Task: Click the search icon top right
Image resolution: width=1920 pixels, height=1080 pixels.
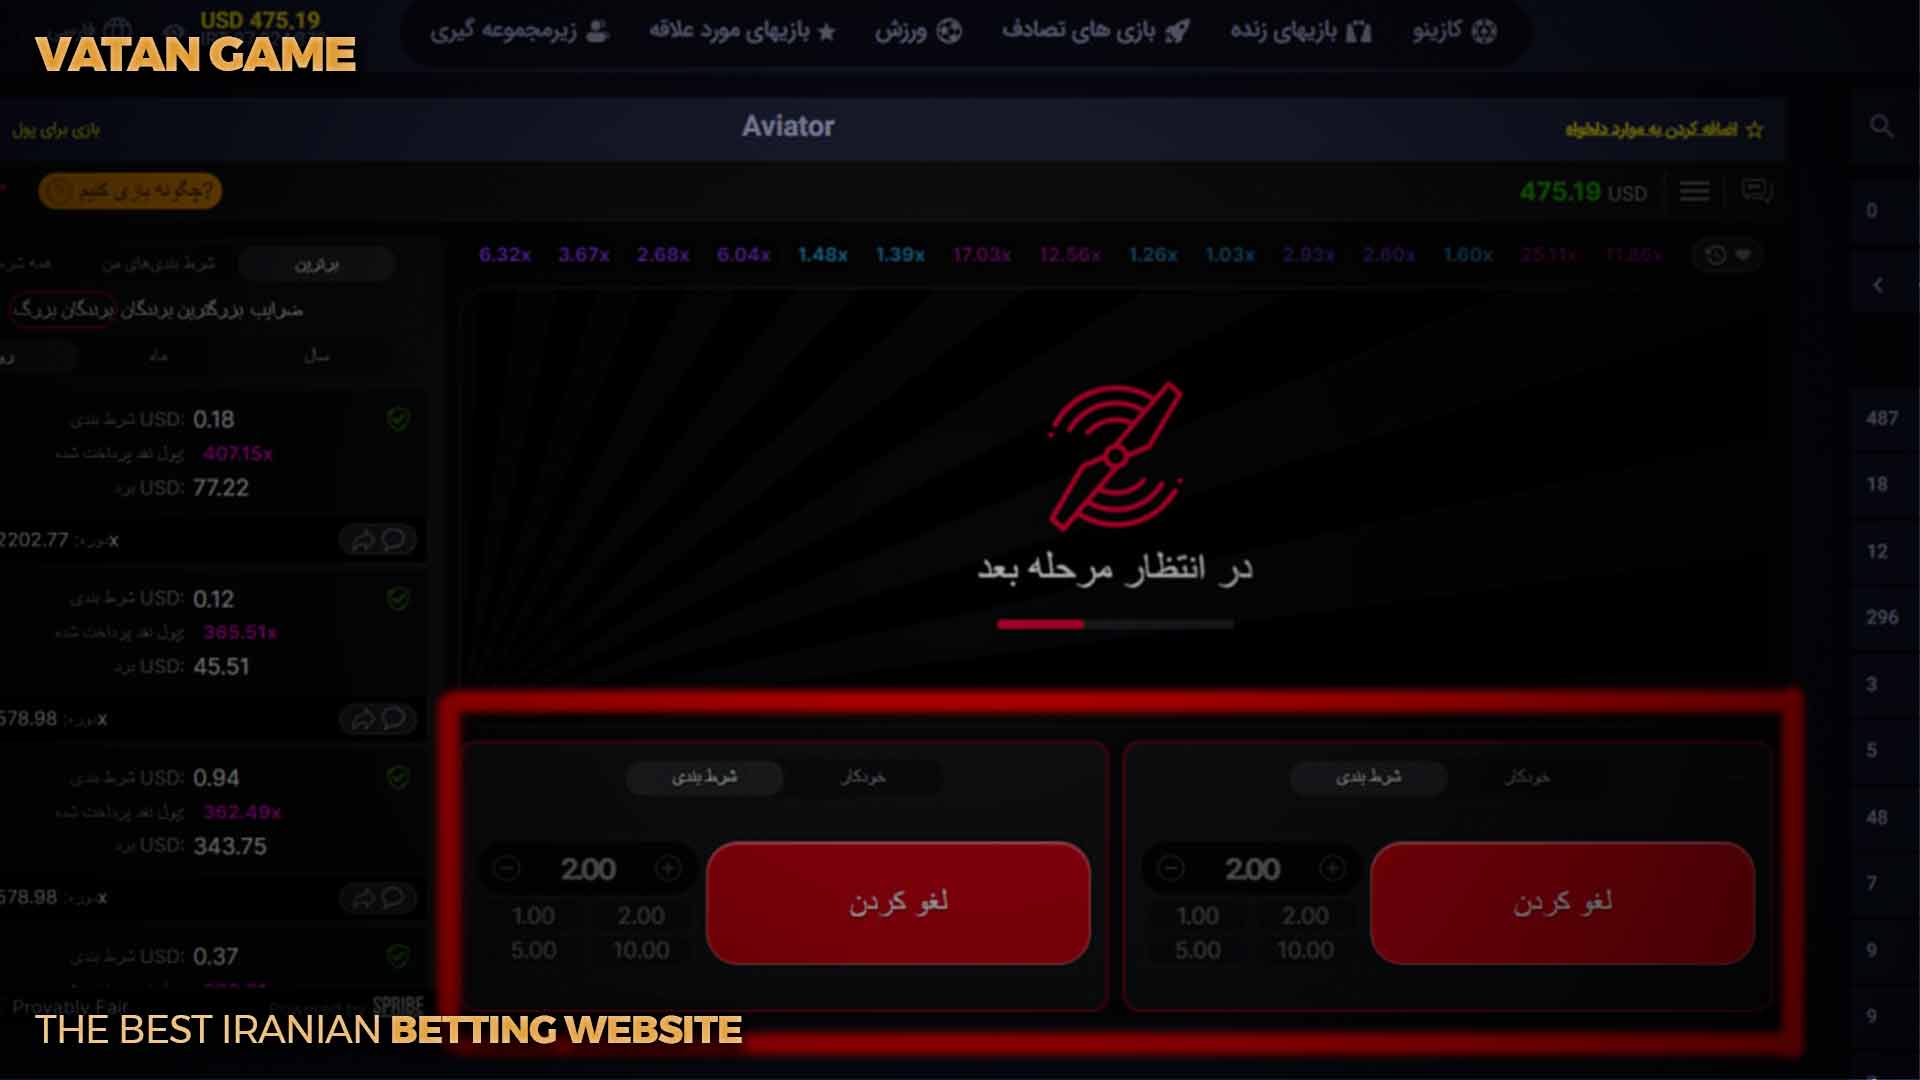Action: click(x=1879, y=127)
